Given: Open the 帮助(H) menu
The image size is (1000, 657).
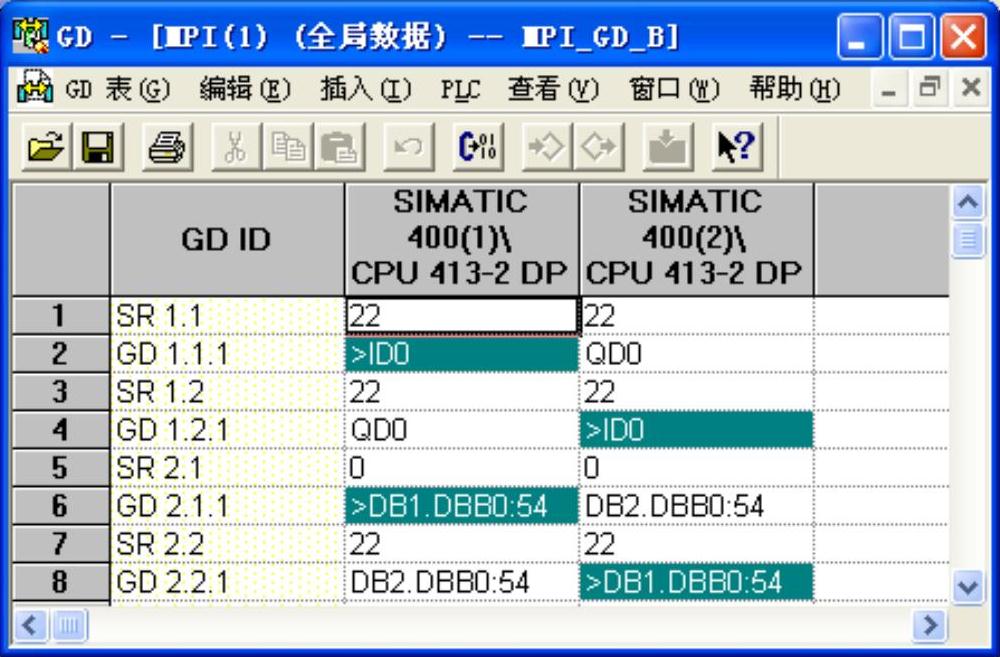Looking at the screenshot, I should 794,89.
